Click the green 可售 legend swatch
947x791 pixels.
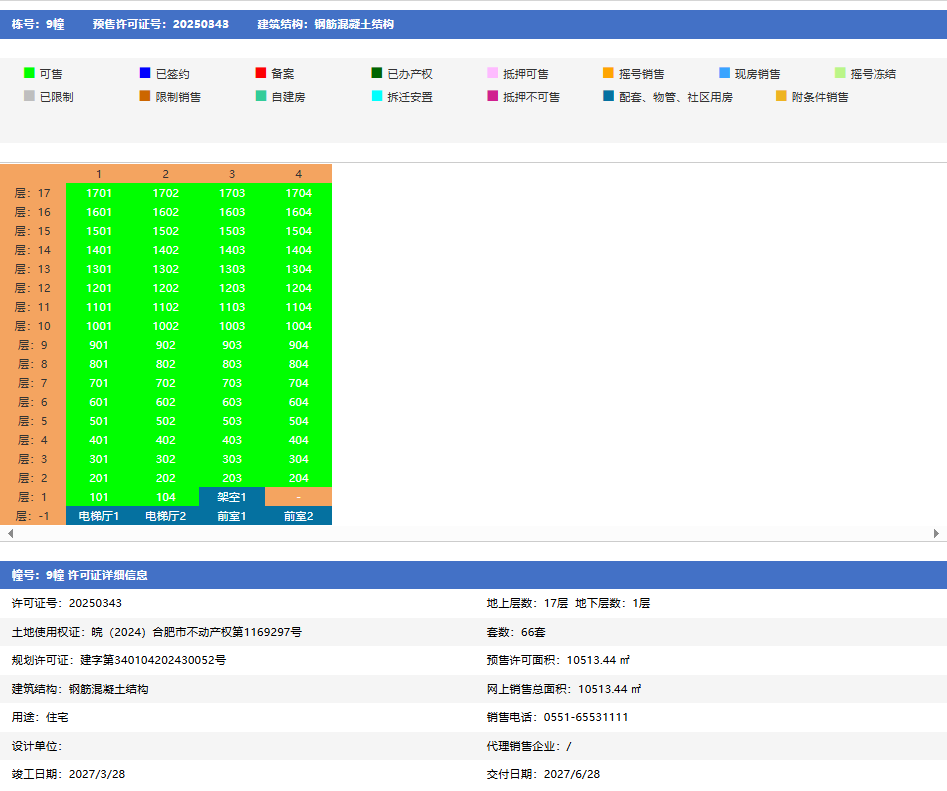pyautogui.click(x=29, y=73)
